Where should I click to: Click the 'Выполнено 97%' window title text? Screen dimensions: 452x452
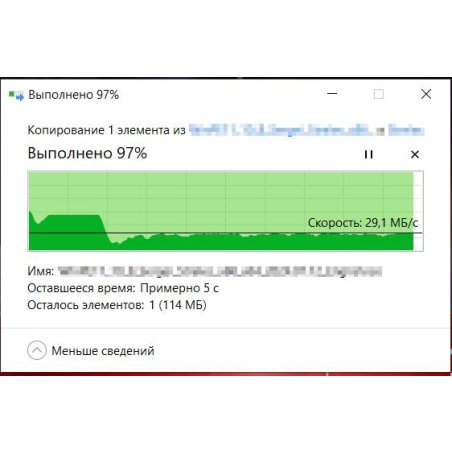click(x=74, y=95)
